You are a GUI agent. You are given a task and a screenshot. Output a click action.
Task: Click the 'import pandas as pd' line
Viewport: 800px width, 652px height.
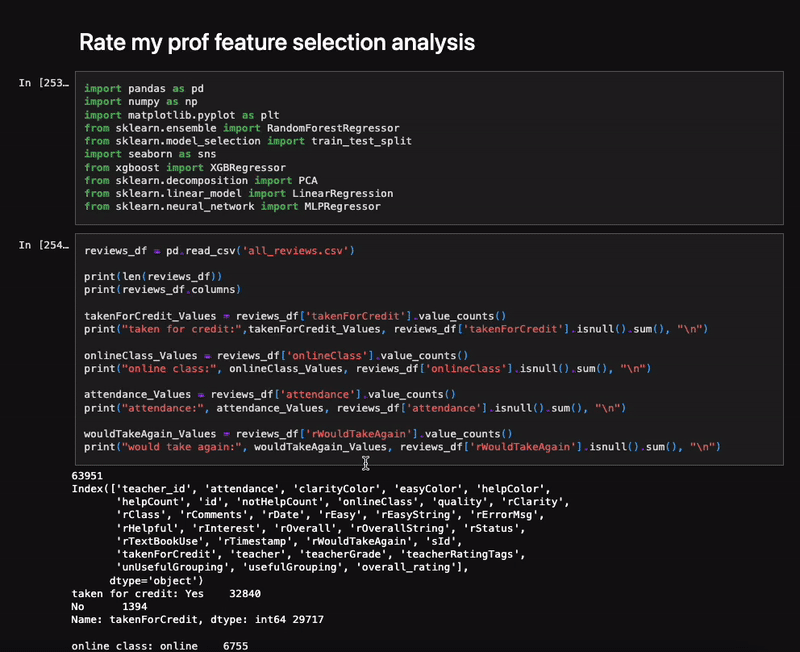[x=144, y=88]
